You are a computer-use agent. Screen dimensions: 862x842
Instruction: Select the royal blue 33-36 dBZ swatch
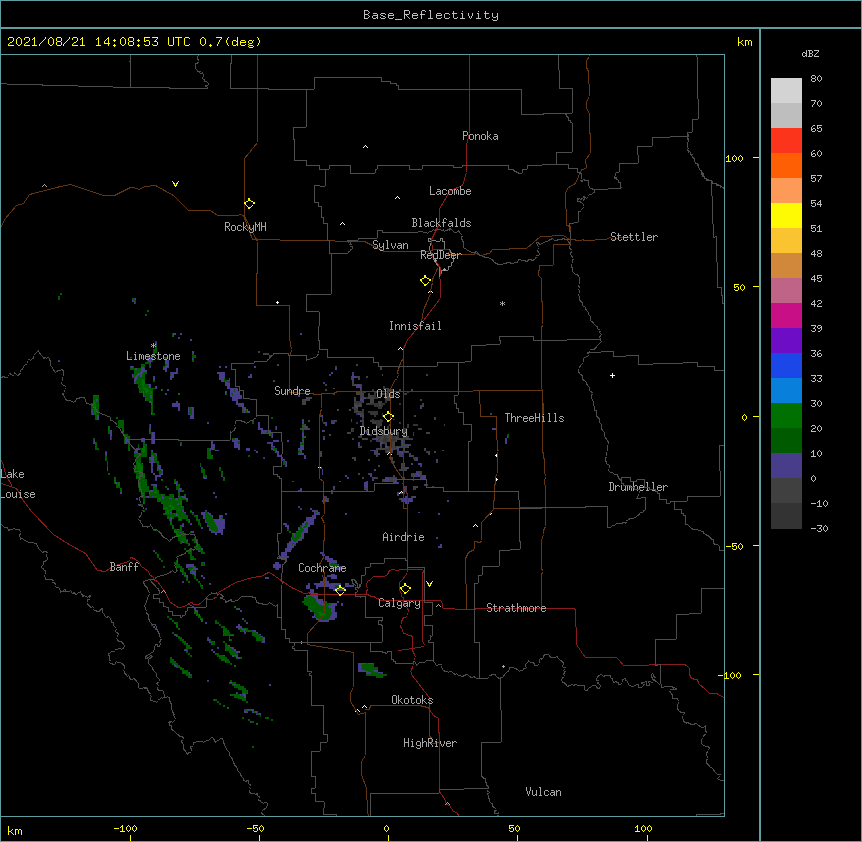click(x=786, y=365)
